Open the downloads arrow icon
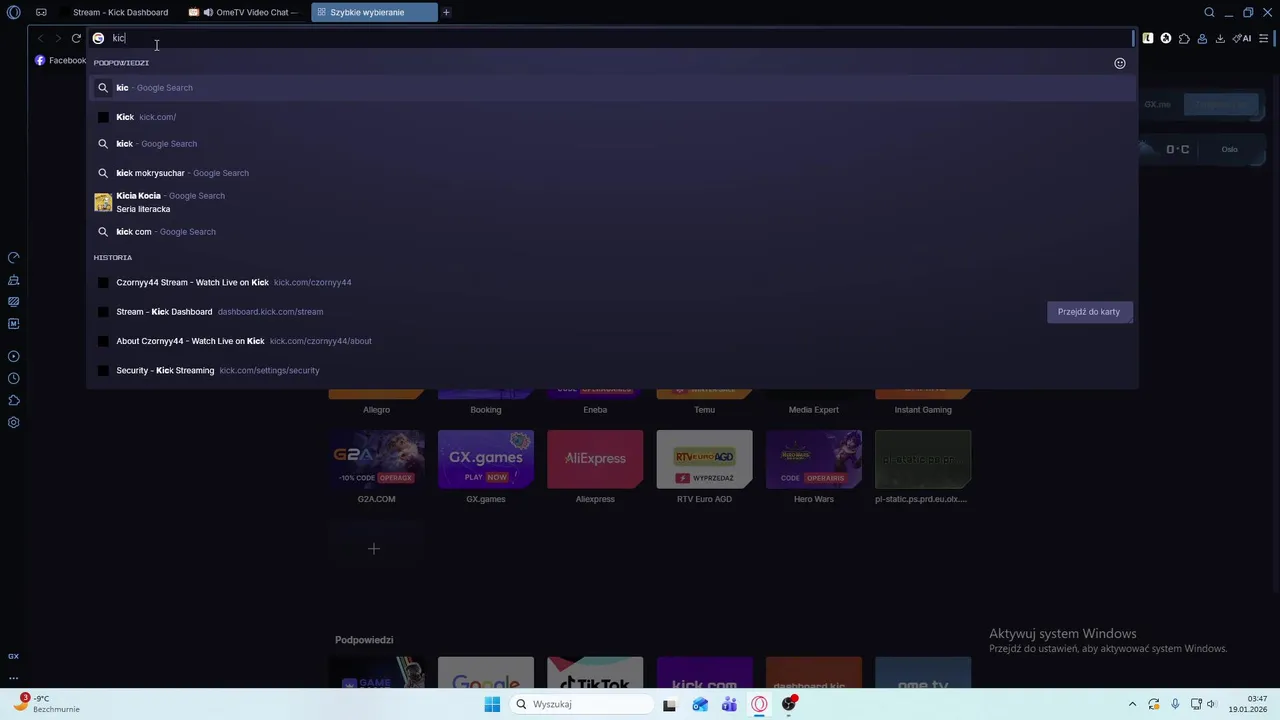This screenshot has width=1280, height=720. click(1220, 38)
